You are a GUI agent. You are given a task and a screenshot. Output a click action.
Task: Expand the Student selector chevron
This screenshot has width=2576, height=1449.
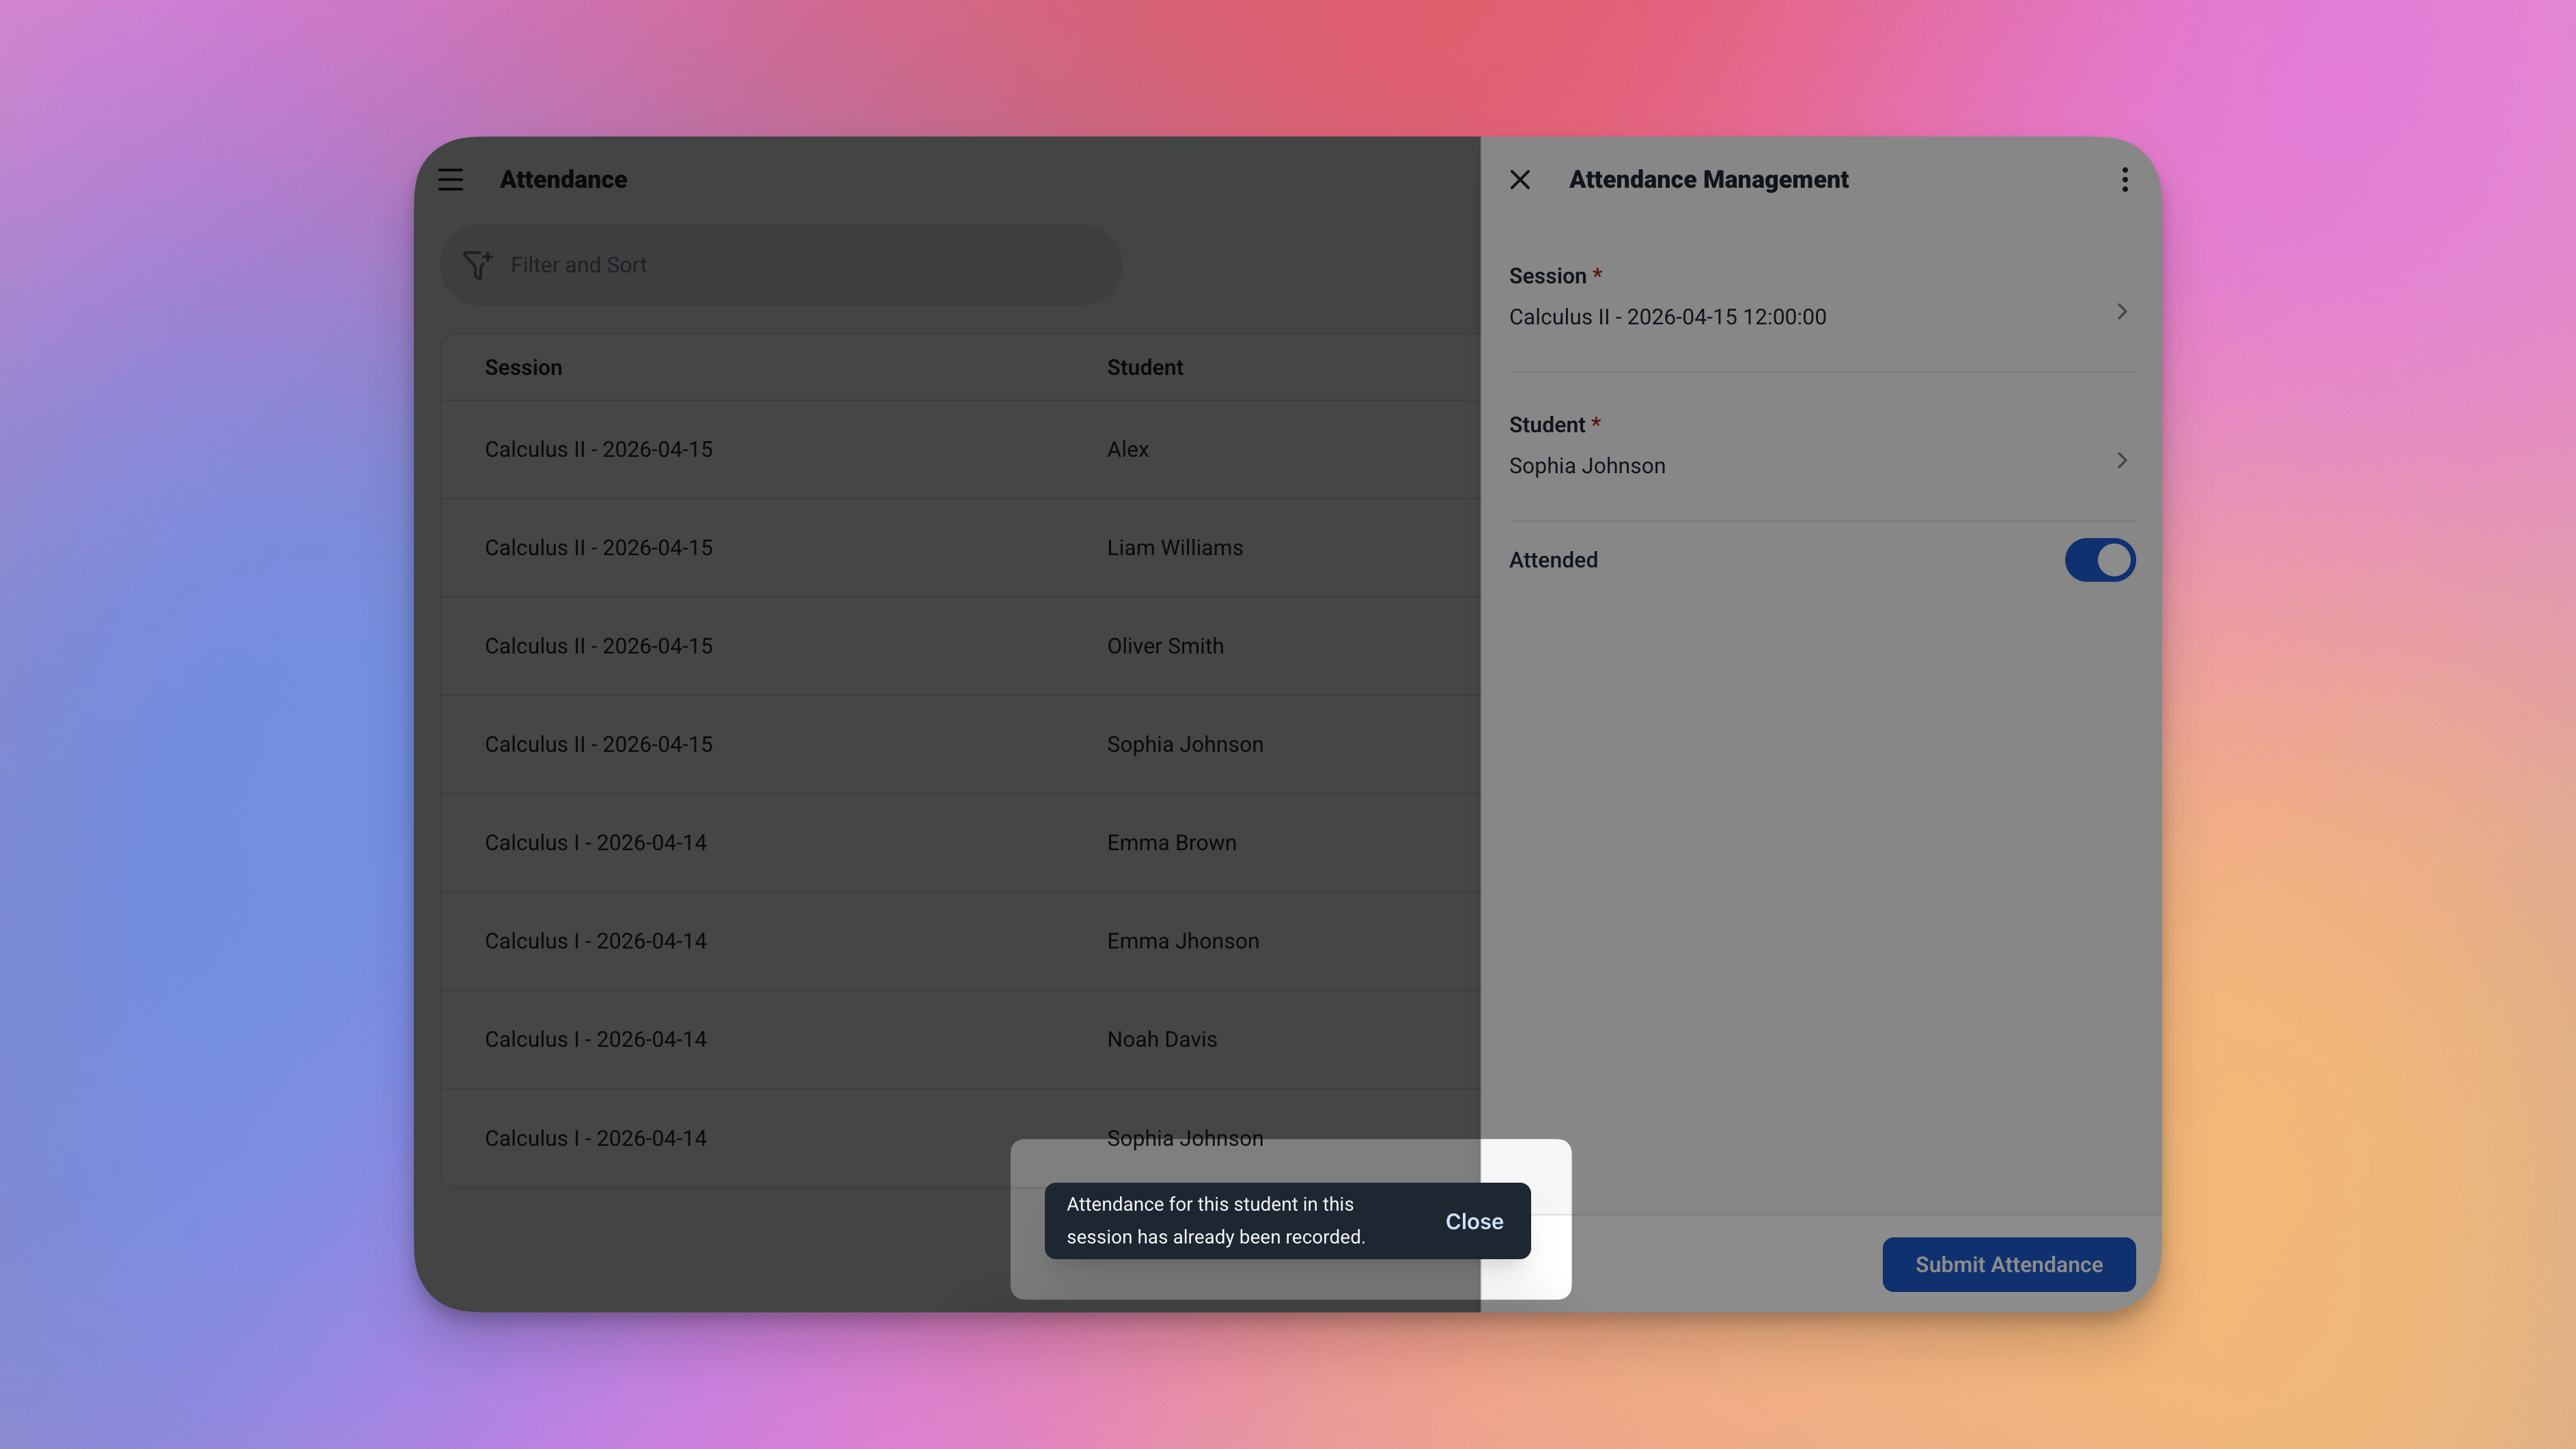[2121, 461]
